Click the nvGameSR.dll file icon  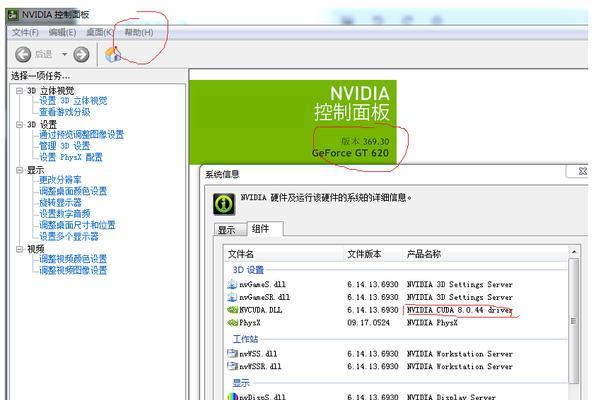(x=232, y=297)
